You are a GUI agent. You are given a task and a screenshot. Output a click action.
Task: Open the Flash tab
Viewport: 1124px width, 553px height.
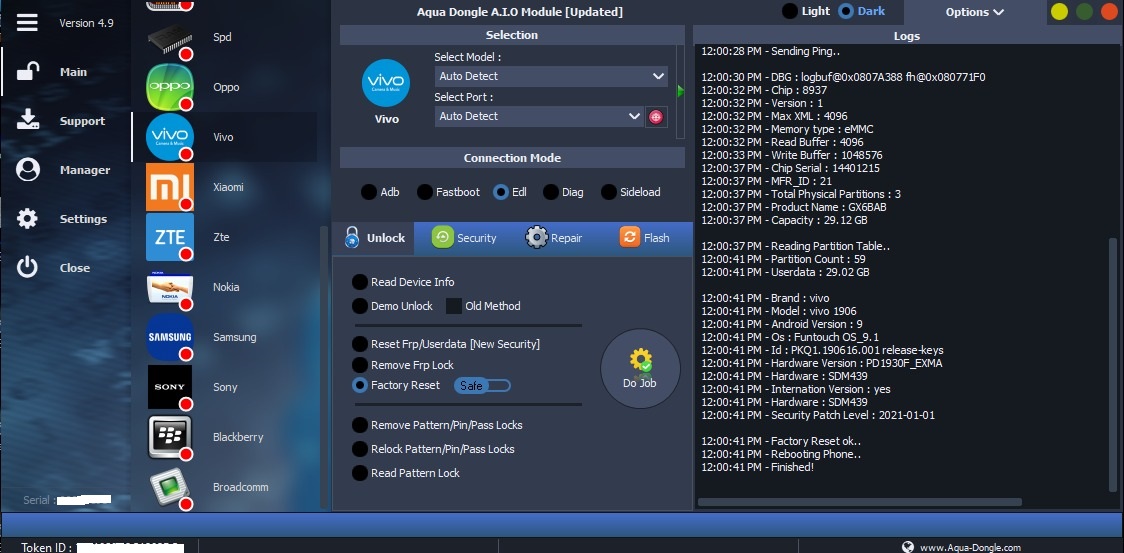(644, 238)
